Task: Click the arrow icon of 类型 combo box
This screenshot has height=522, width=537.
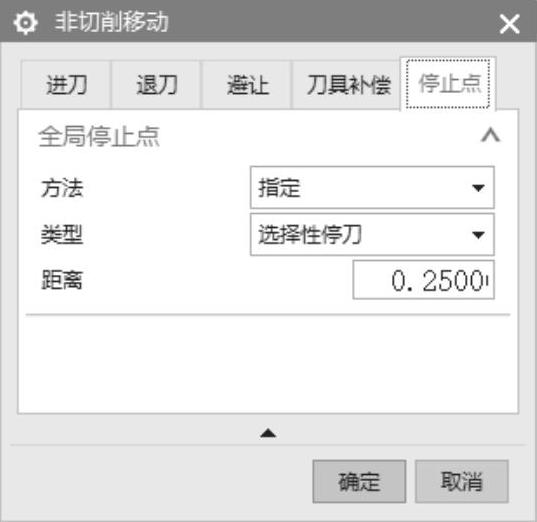Action: pos(478,235)
